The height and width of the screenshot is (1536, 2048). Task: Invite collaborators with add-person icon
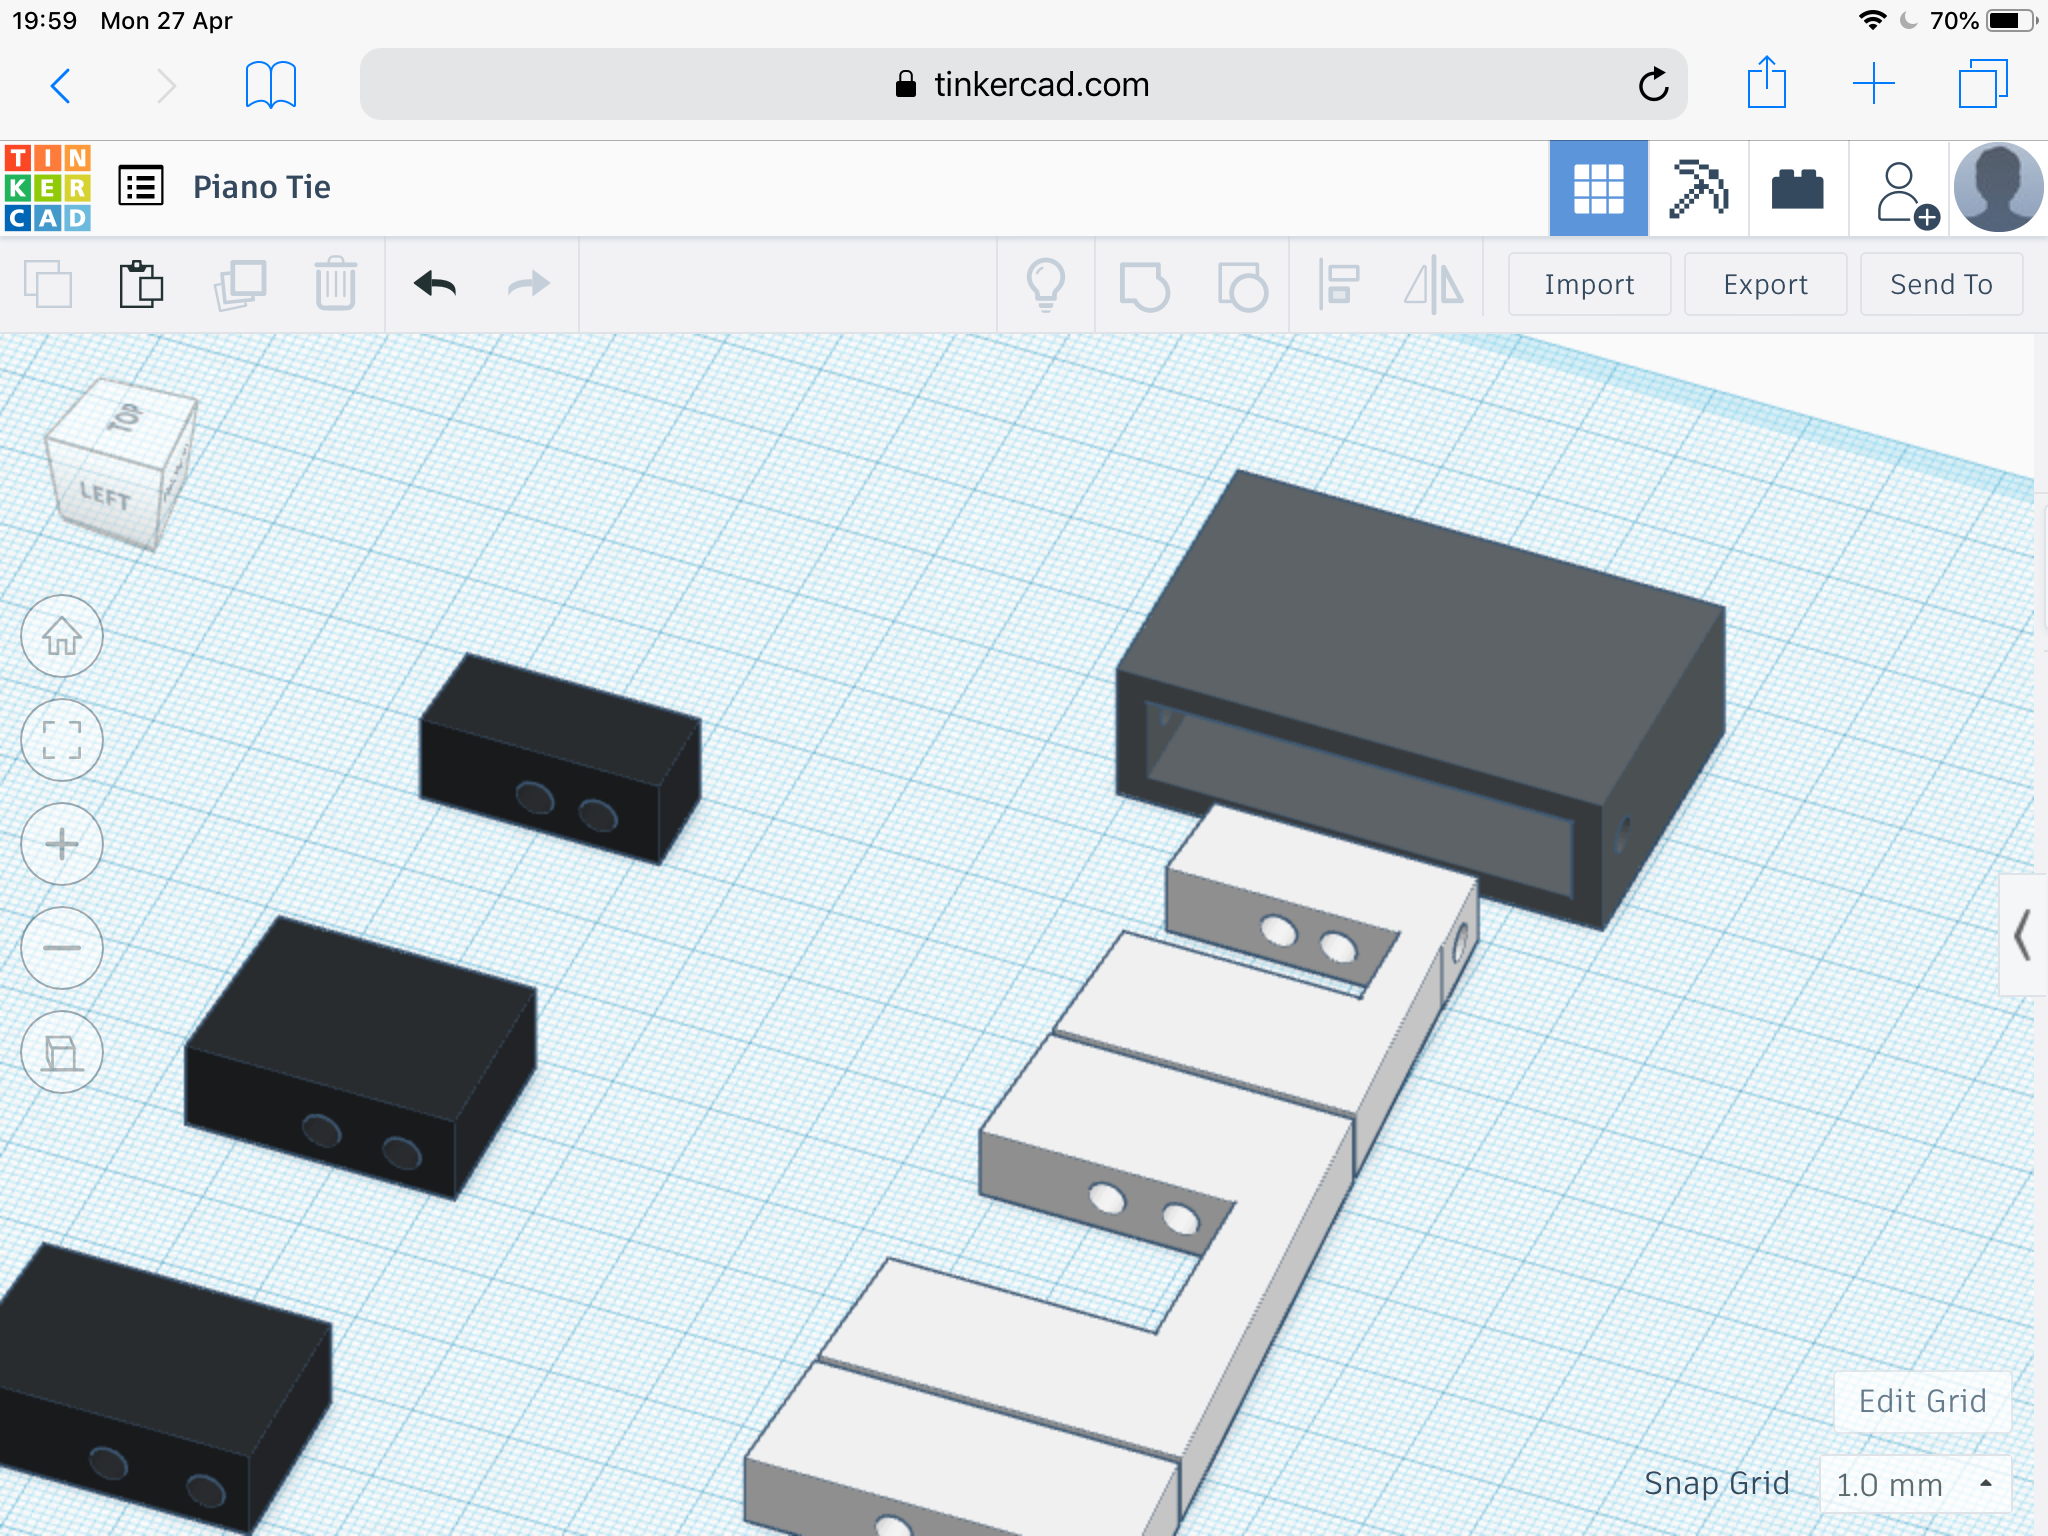click(1906, 193)
